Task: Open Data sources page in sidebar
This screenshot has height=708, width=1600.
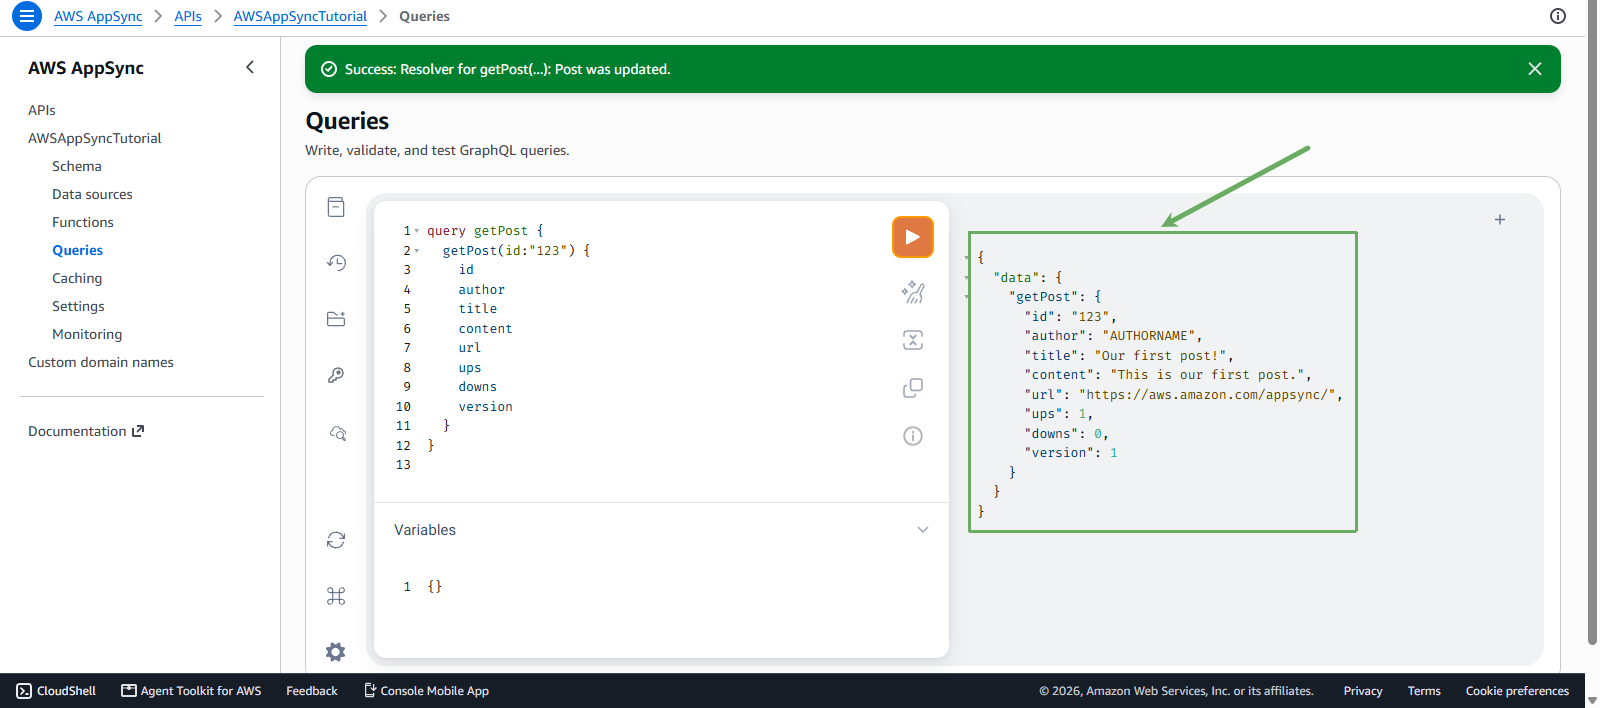Action: (x=92, y=194)
